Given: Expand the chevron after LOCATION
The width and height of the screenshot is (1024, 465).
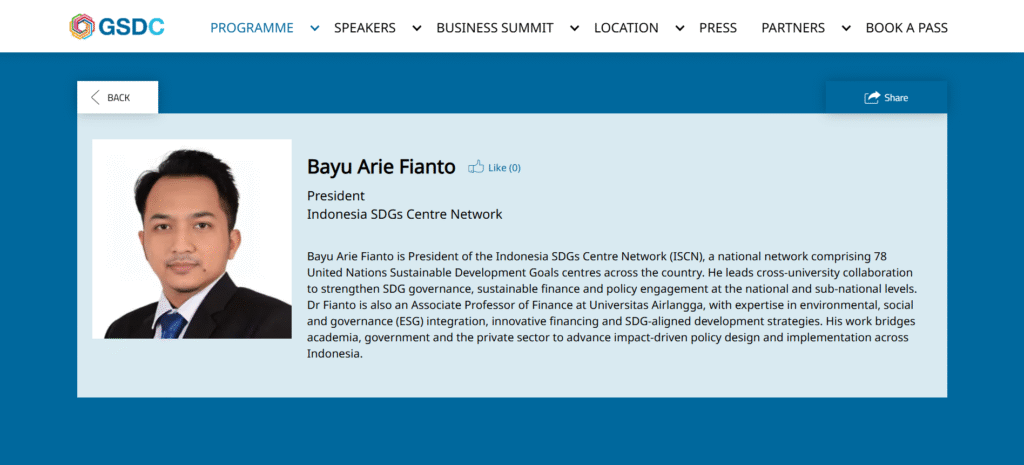Looking at the screenshot, I should pyautogui.click(x=680, y=28).
